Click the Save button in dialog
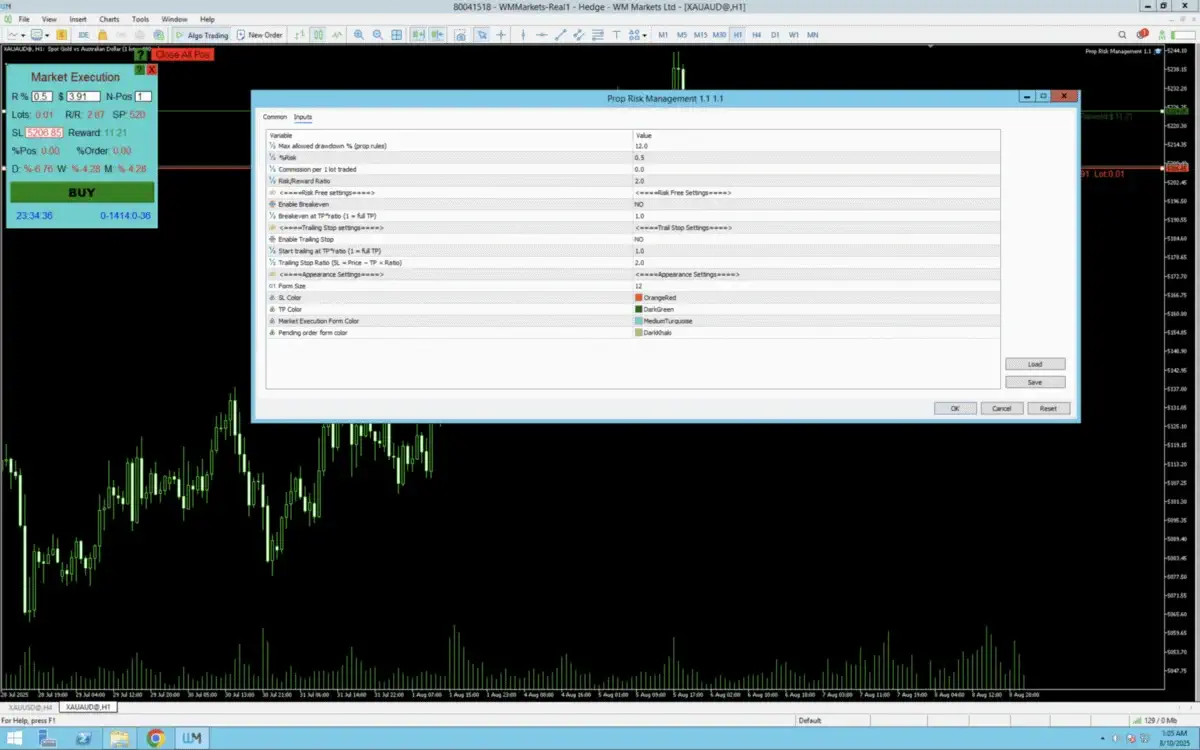The height and width of the screenshot is (750, 1200). [x=1035, y=382]
